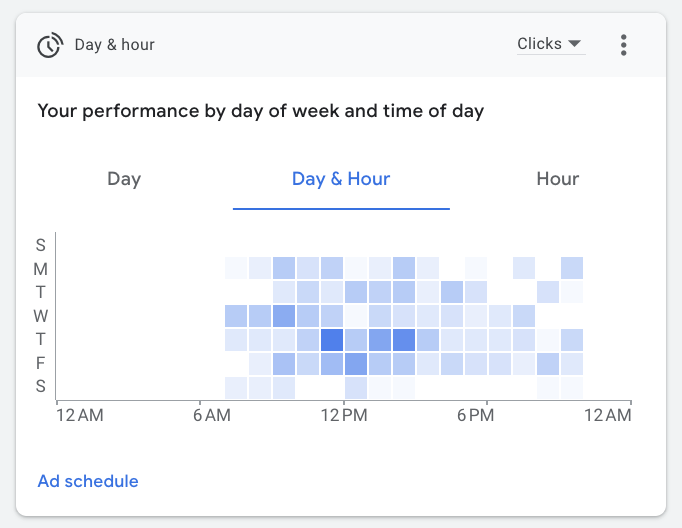The height and width of the screenshot is (528, 682).
Task: Click the 12 PM label on time axis
Action: pyautogui.click(x=343, y=414)
